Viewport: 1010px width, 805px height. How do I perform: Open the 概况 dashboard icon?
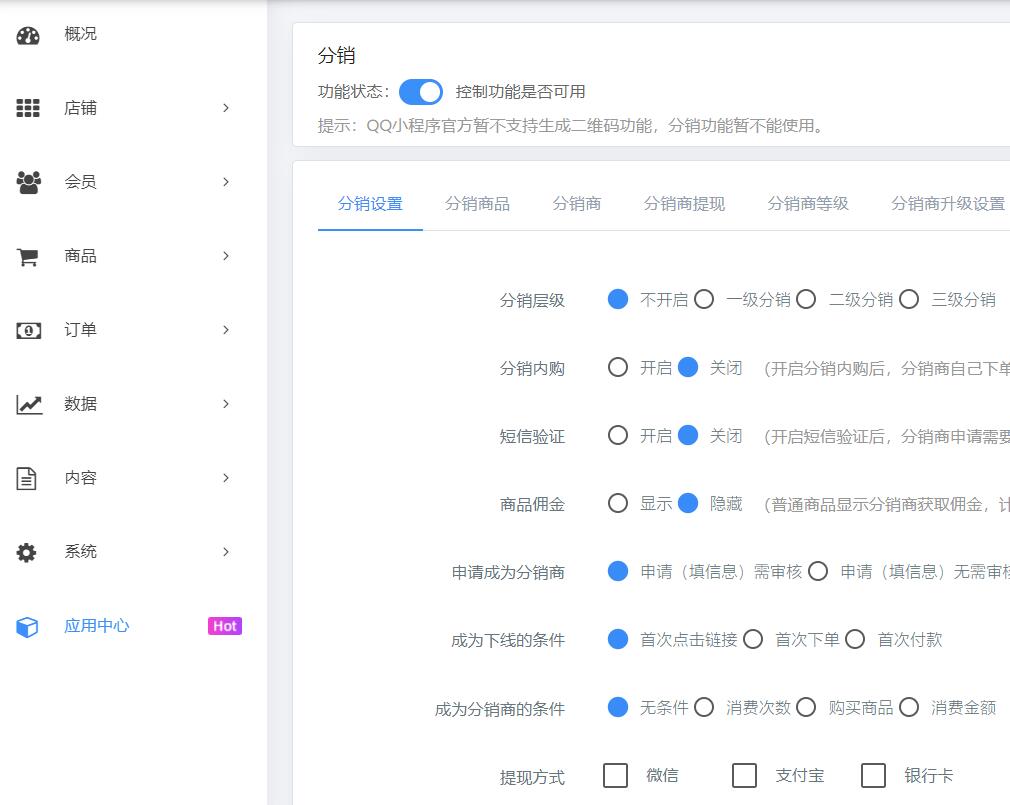(x=28, y=35)
